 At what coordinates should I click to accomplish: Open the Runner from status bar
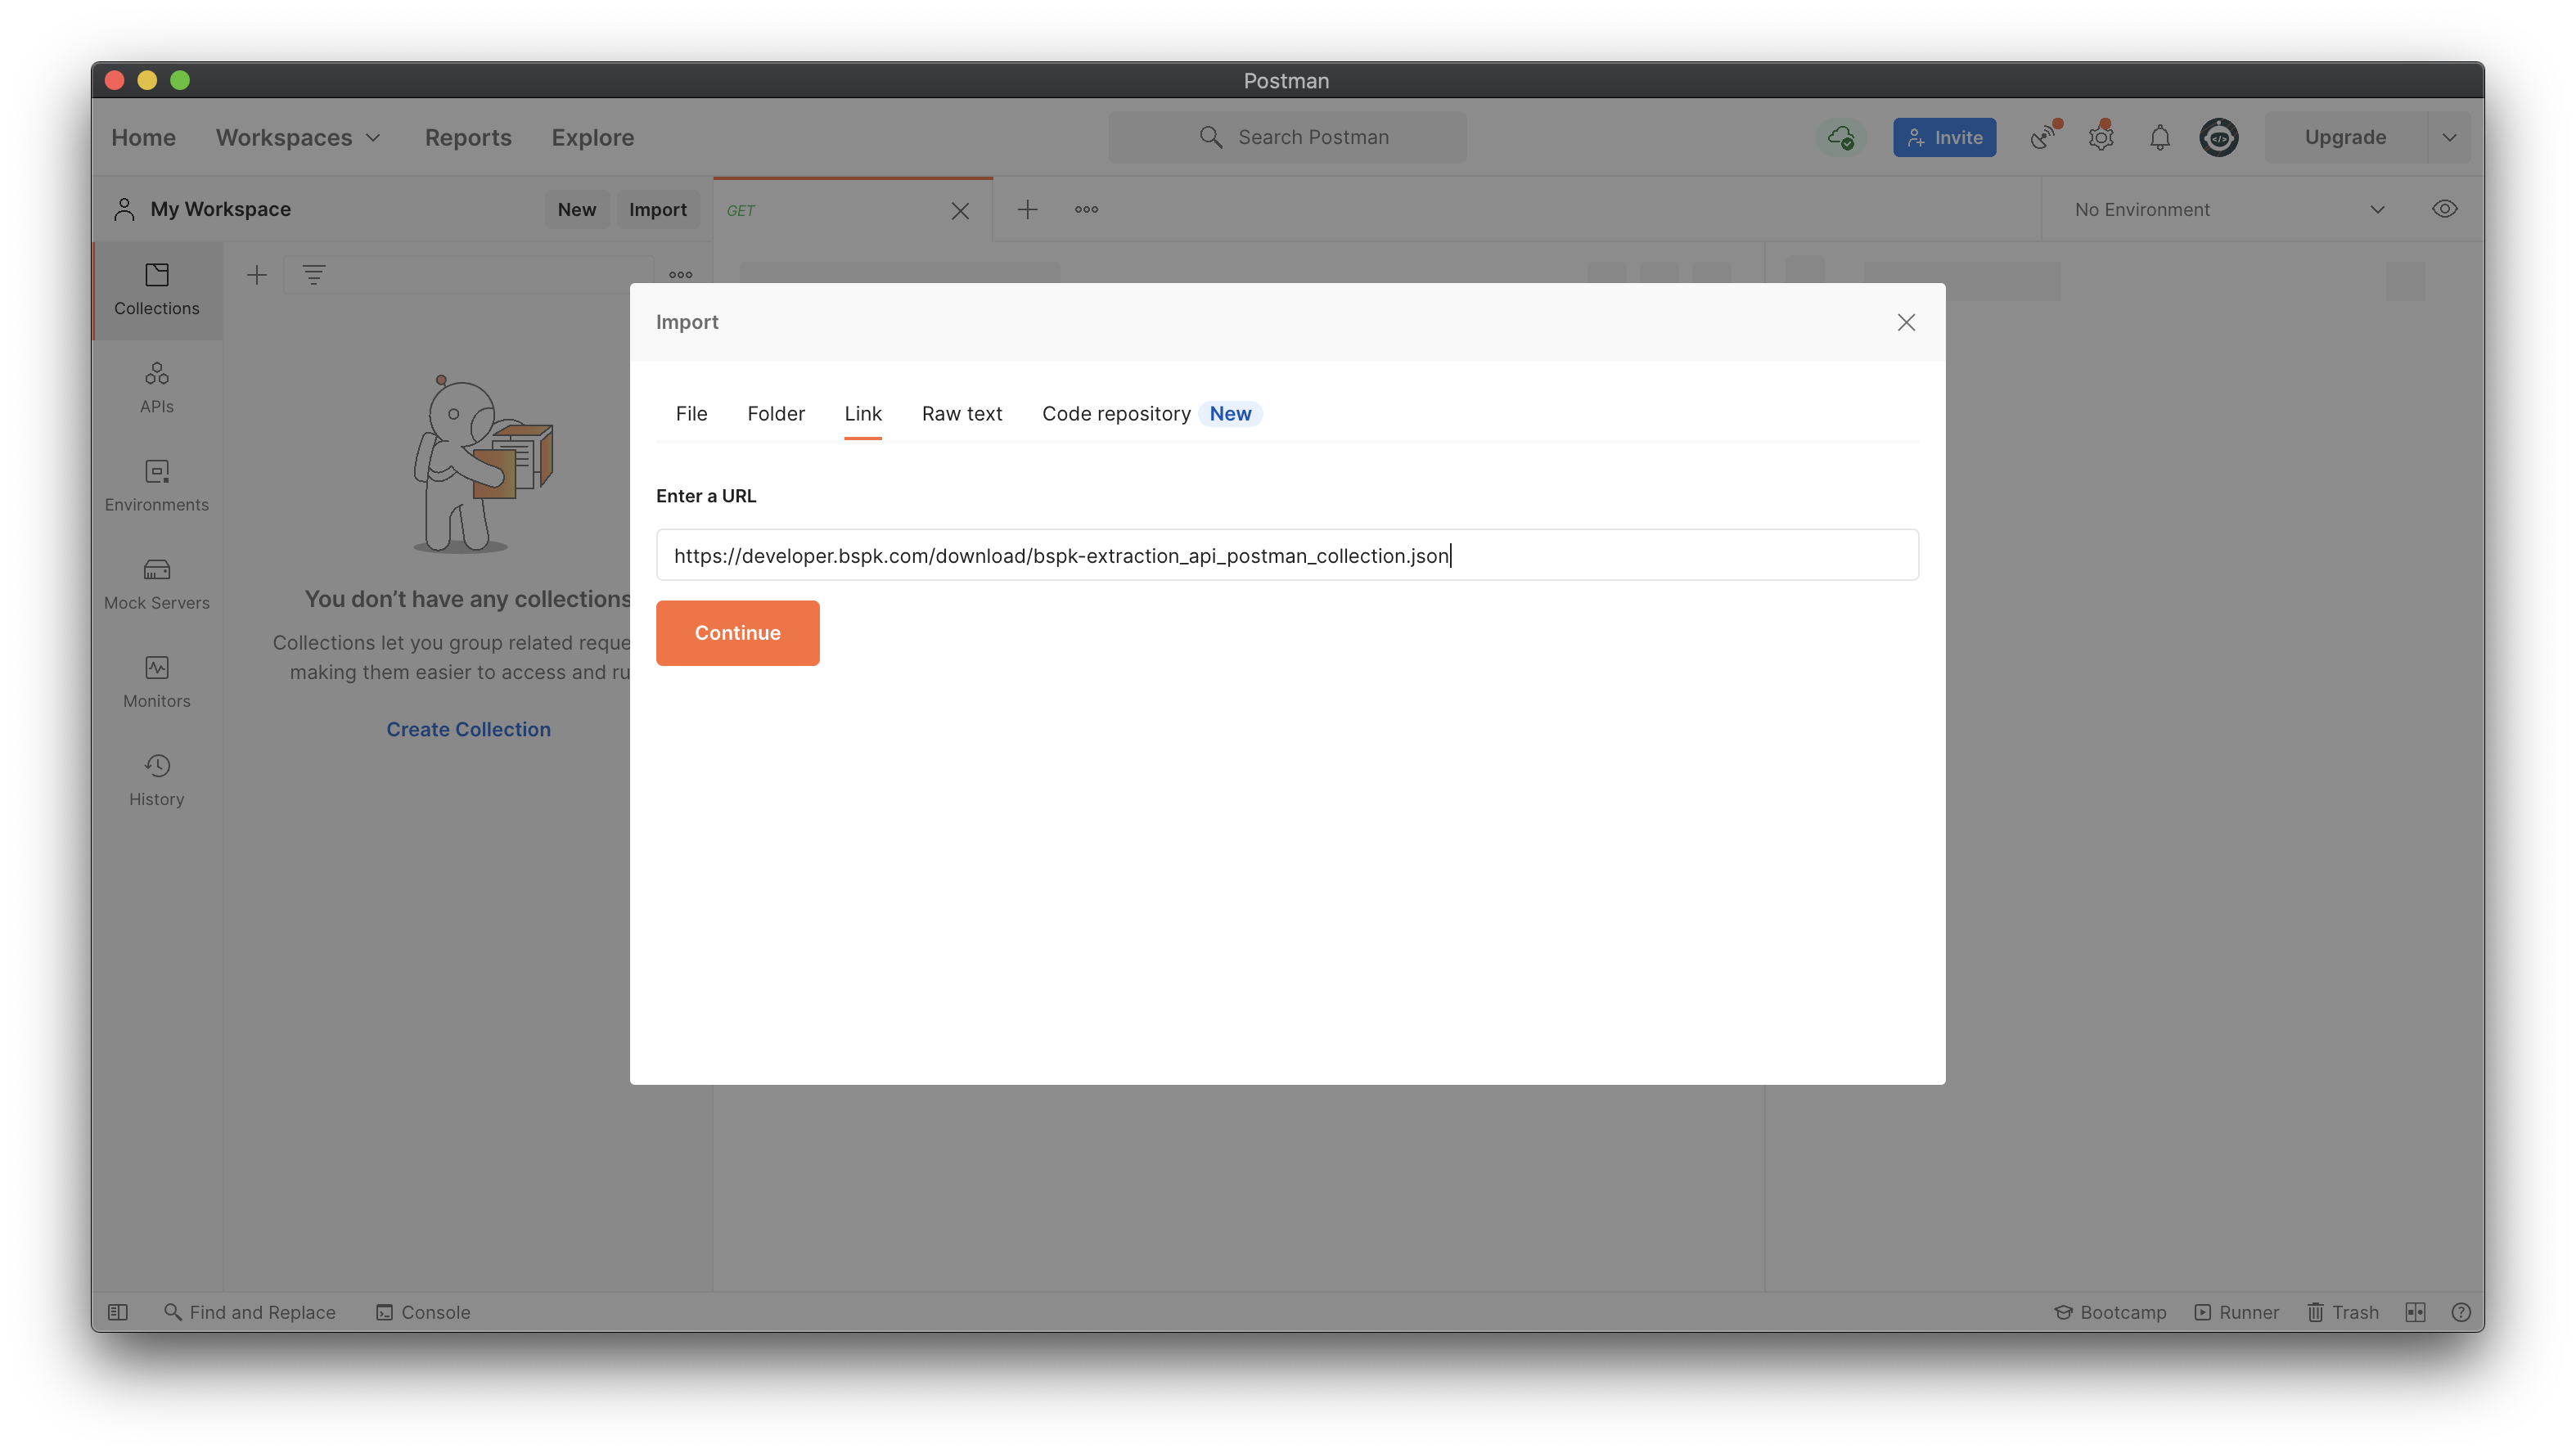click(x=2237, y=1312)
